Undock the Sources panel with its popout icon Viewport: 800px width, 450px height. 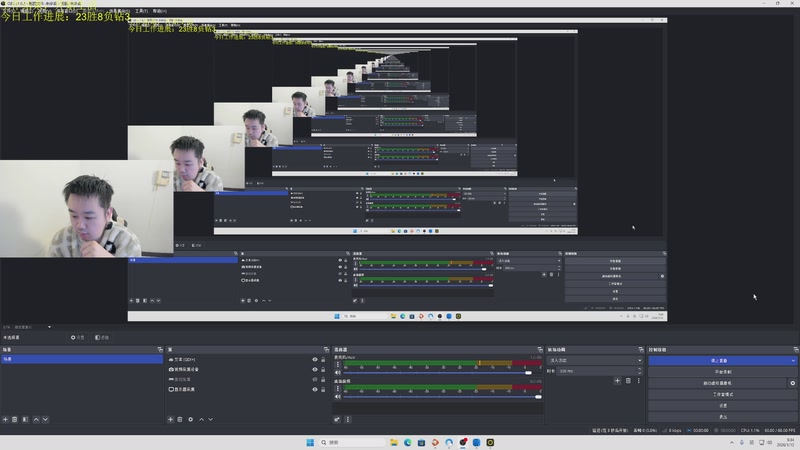coord(326,349)
